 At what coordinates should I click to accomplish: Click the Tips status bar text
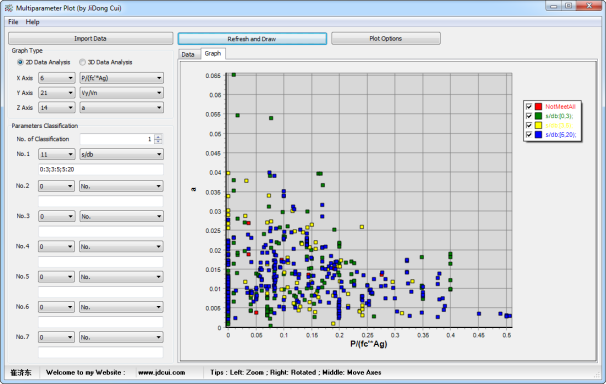(296, 372)
